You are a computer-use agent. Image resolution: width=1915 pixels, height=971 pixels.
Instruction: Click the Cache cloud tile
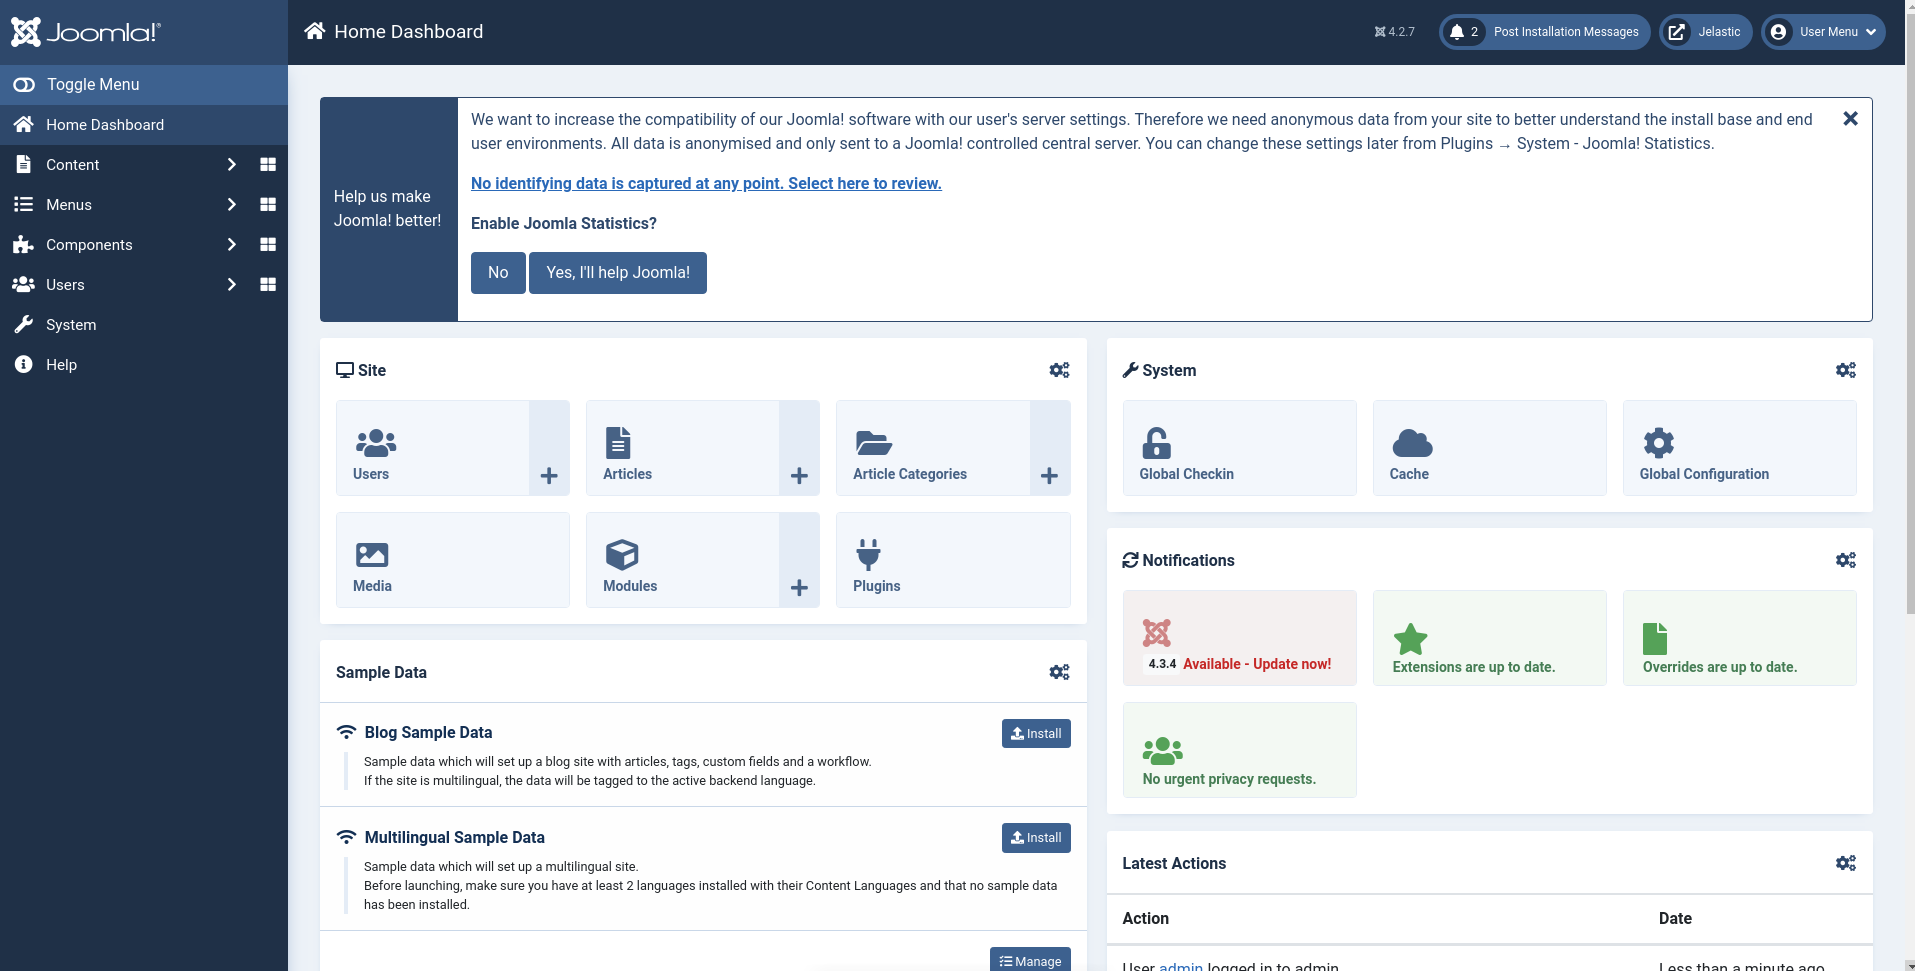(1489, 448)
